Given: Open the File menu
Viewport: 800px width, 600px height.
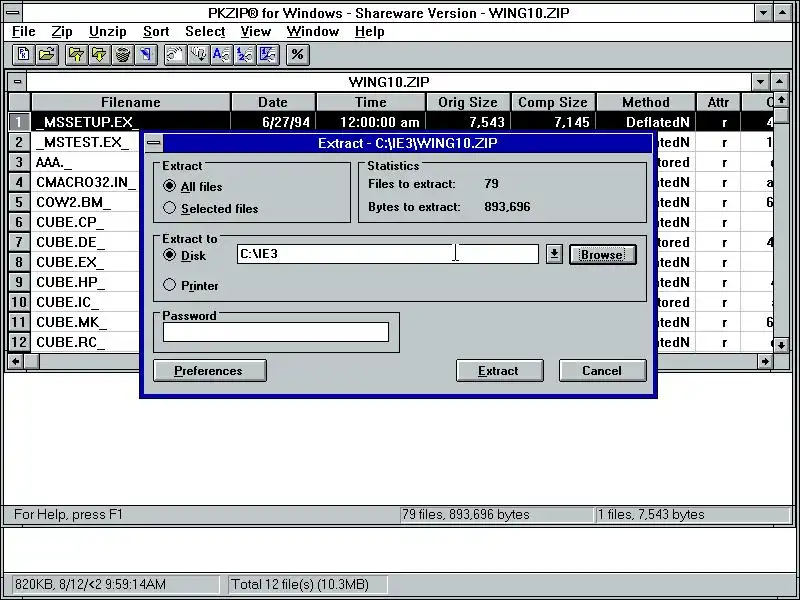Looking at the screenshot, I should click(x=23, y=32).
